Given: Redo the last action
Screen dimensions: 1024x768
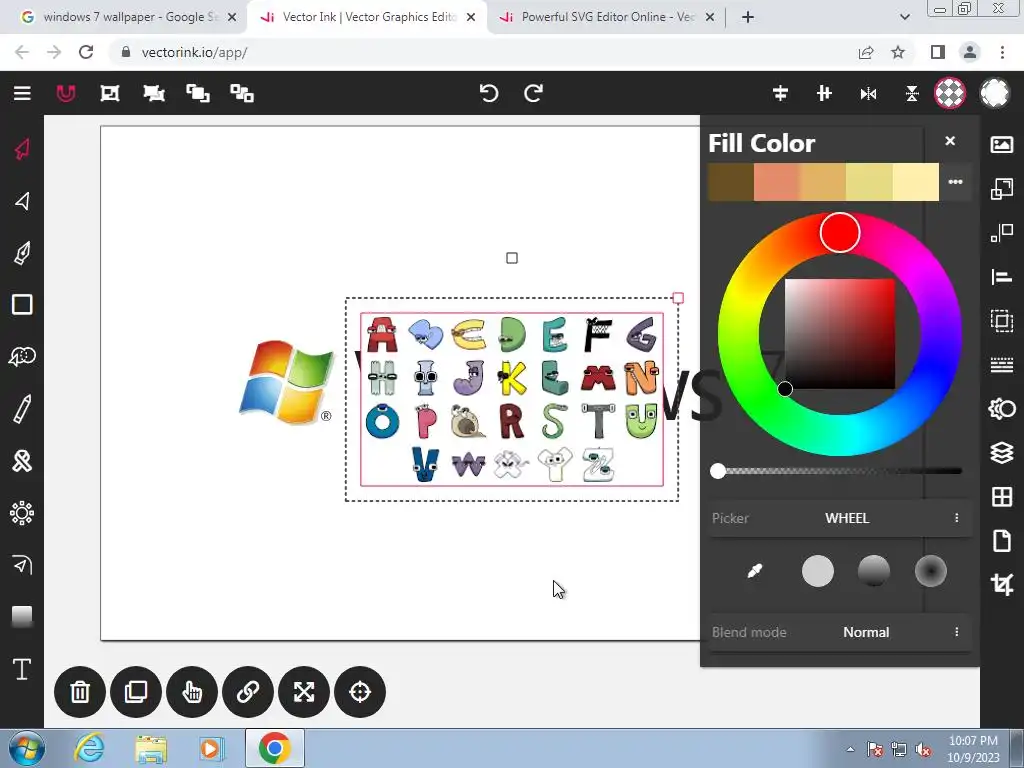Looking at the screenshot, I should coord(534,93).
